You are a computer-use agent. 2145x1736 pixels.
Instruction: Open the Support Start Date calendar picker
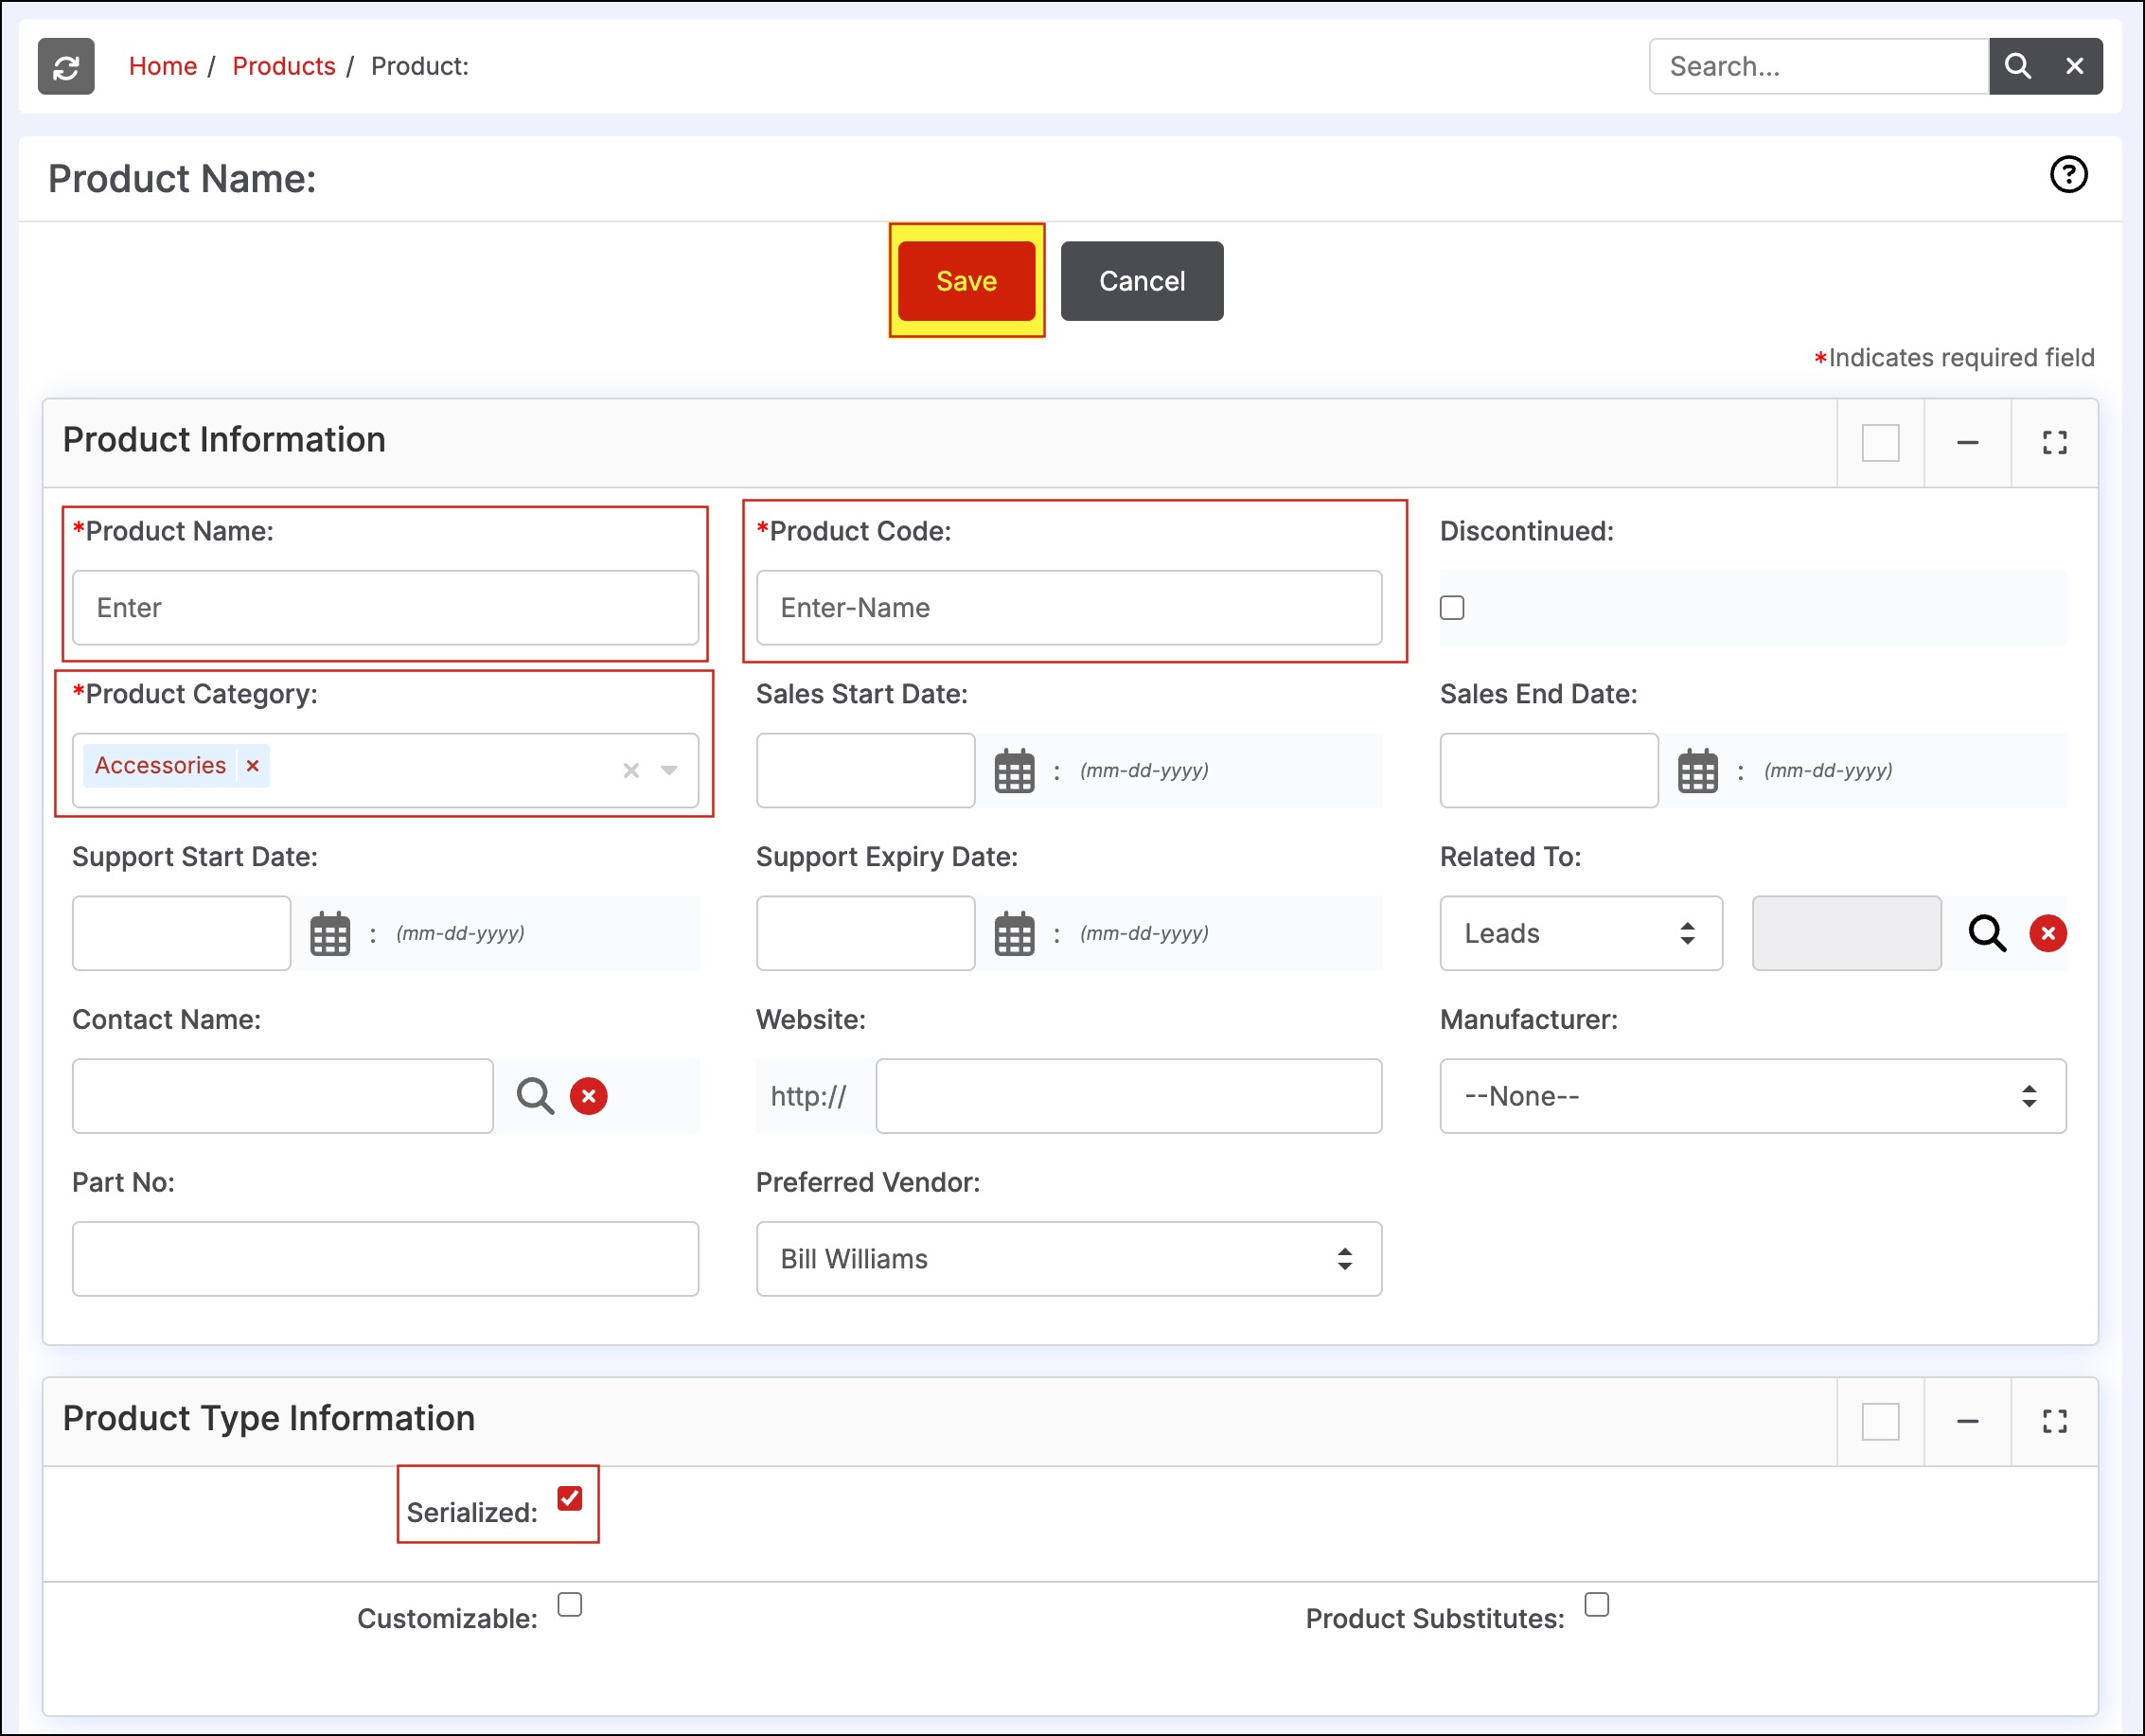point(330,934)
